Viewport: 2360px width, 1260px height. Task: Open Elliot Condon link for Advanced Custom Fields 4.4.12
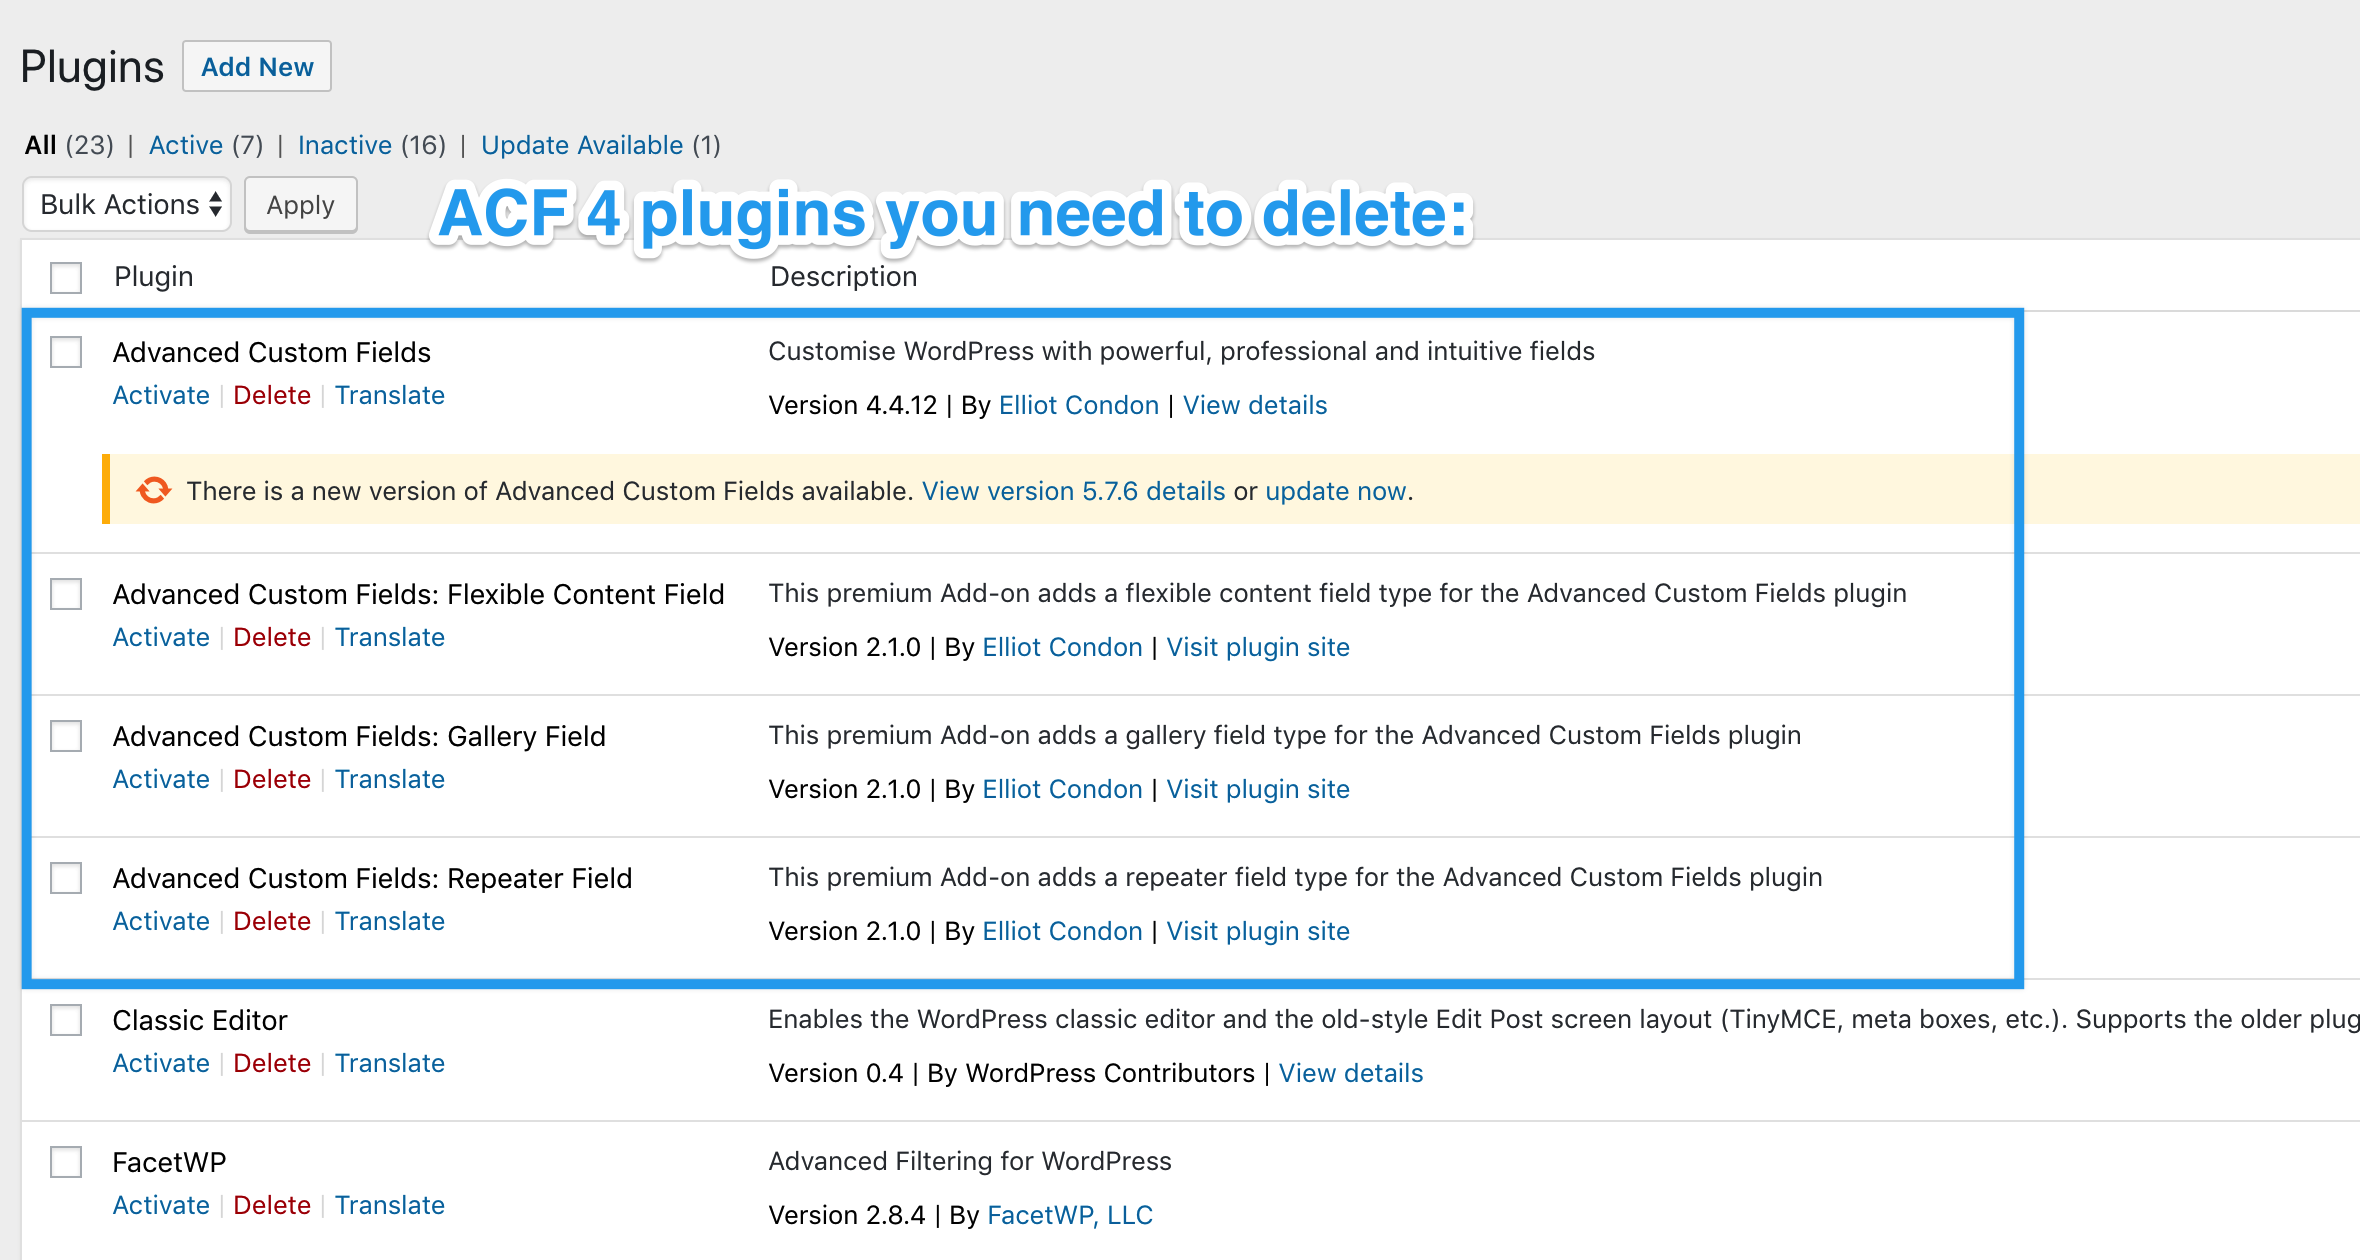(1079, 405)
